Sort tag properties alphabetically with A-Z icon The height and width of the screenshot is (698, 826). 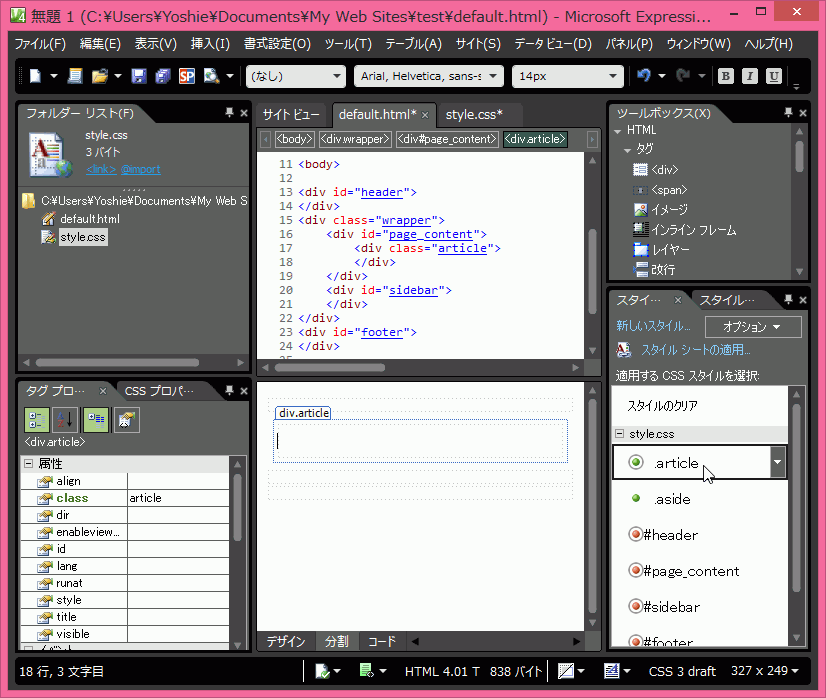tap(65, 420)
